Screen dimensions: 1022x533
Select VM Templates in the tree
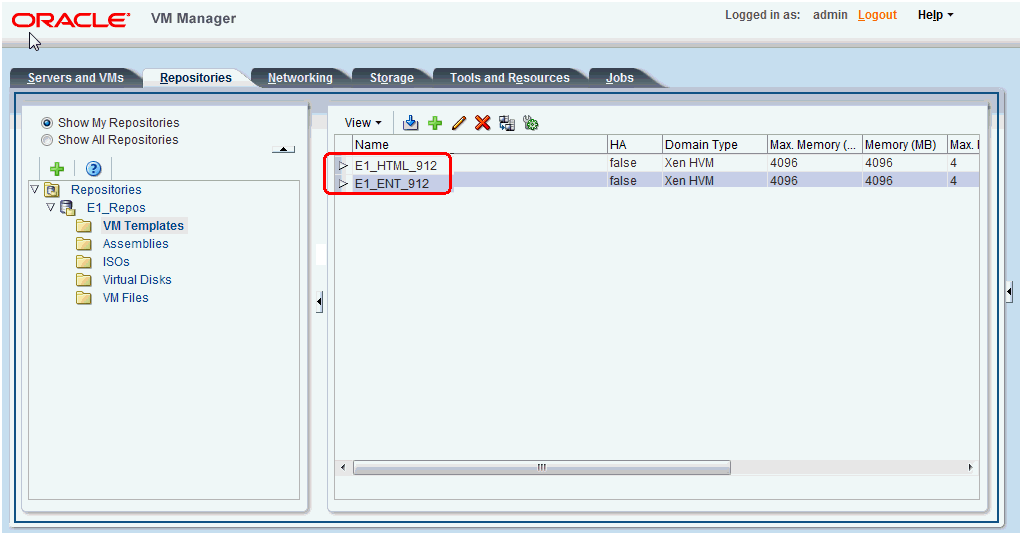pyautogui.click(x=143, y=226)
